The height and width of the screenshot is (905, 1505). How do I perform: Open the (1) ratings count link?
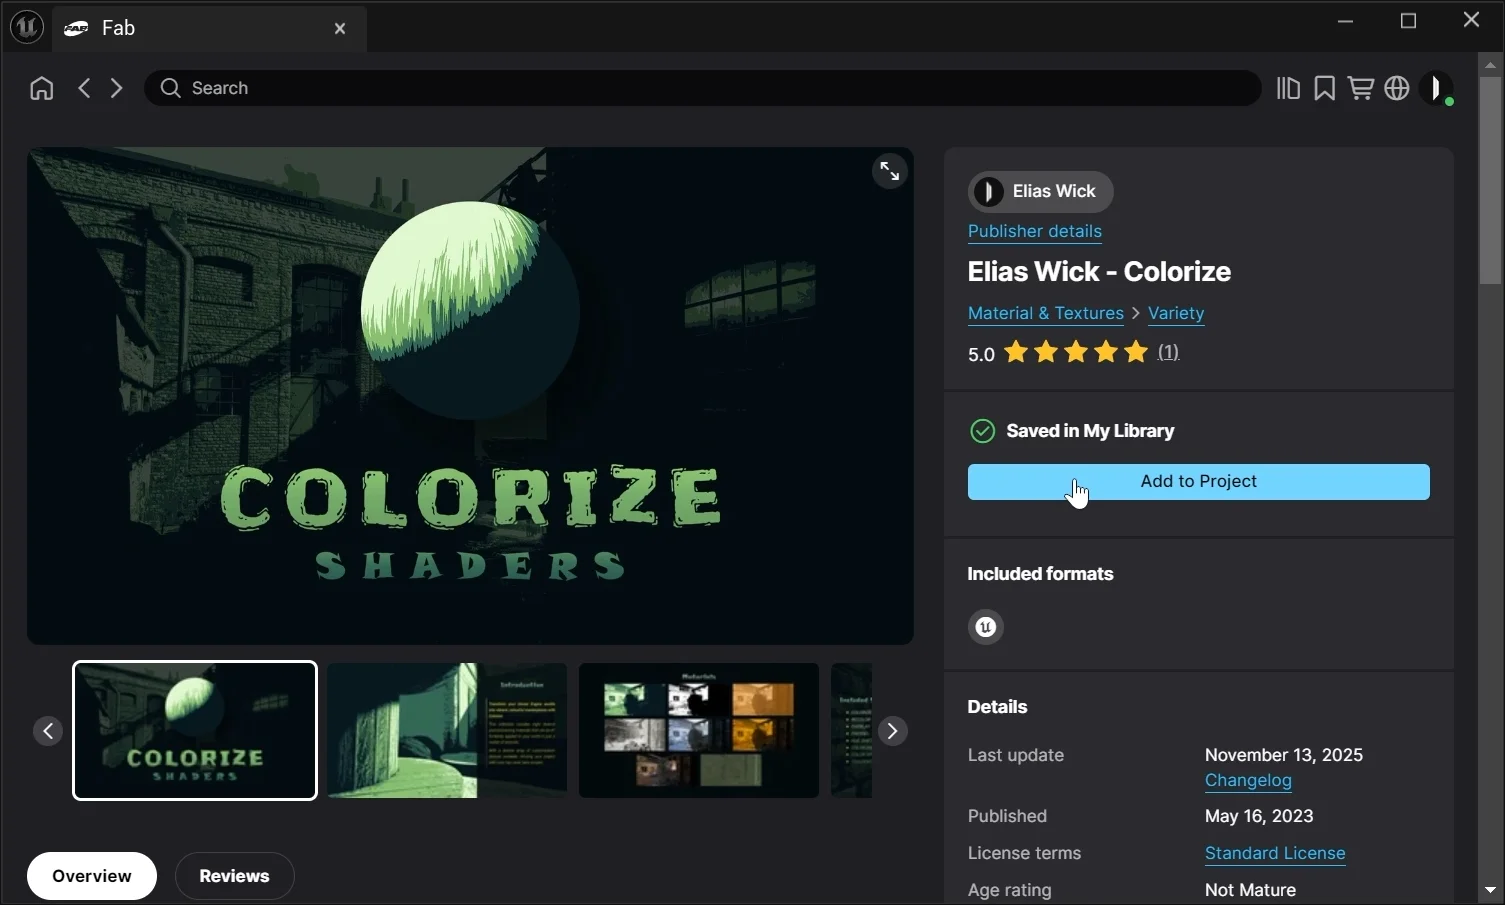[x=1168, y=352]
